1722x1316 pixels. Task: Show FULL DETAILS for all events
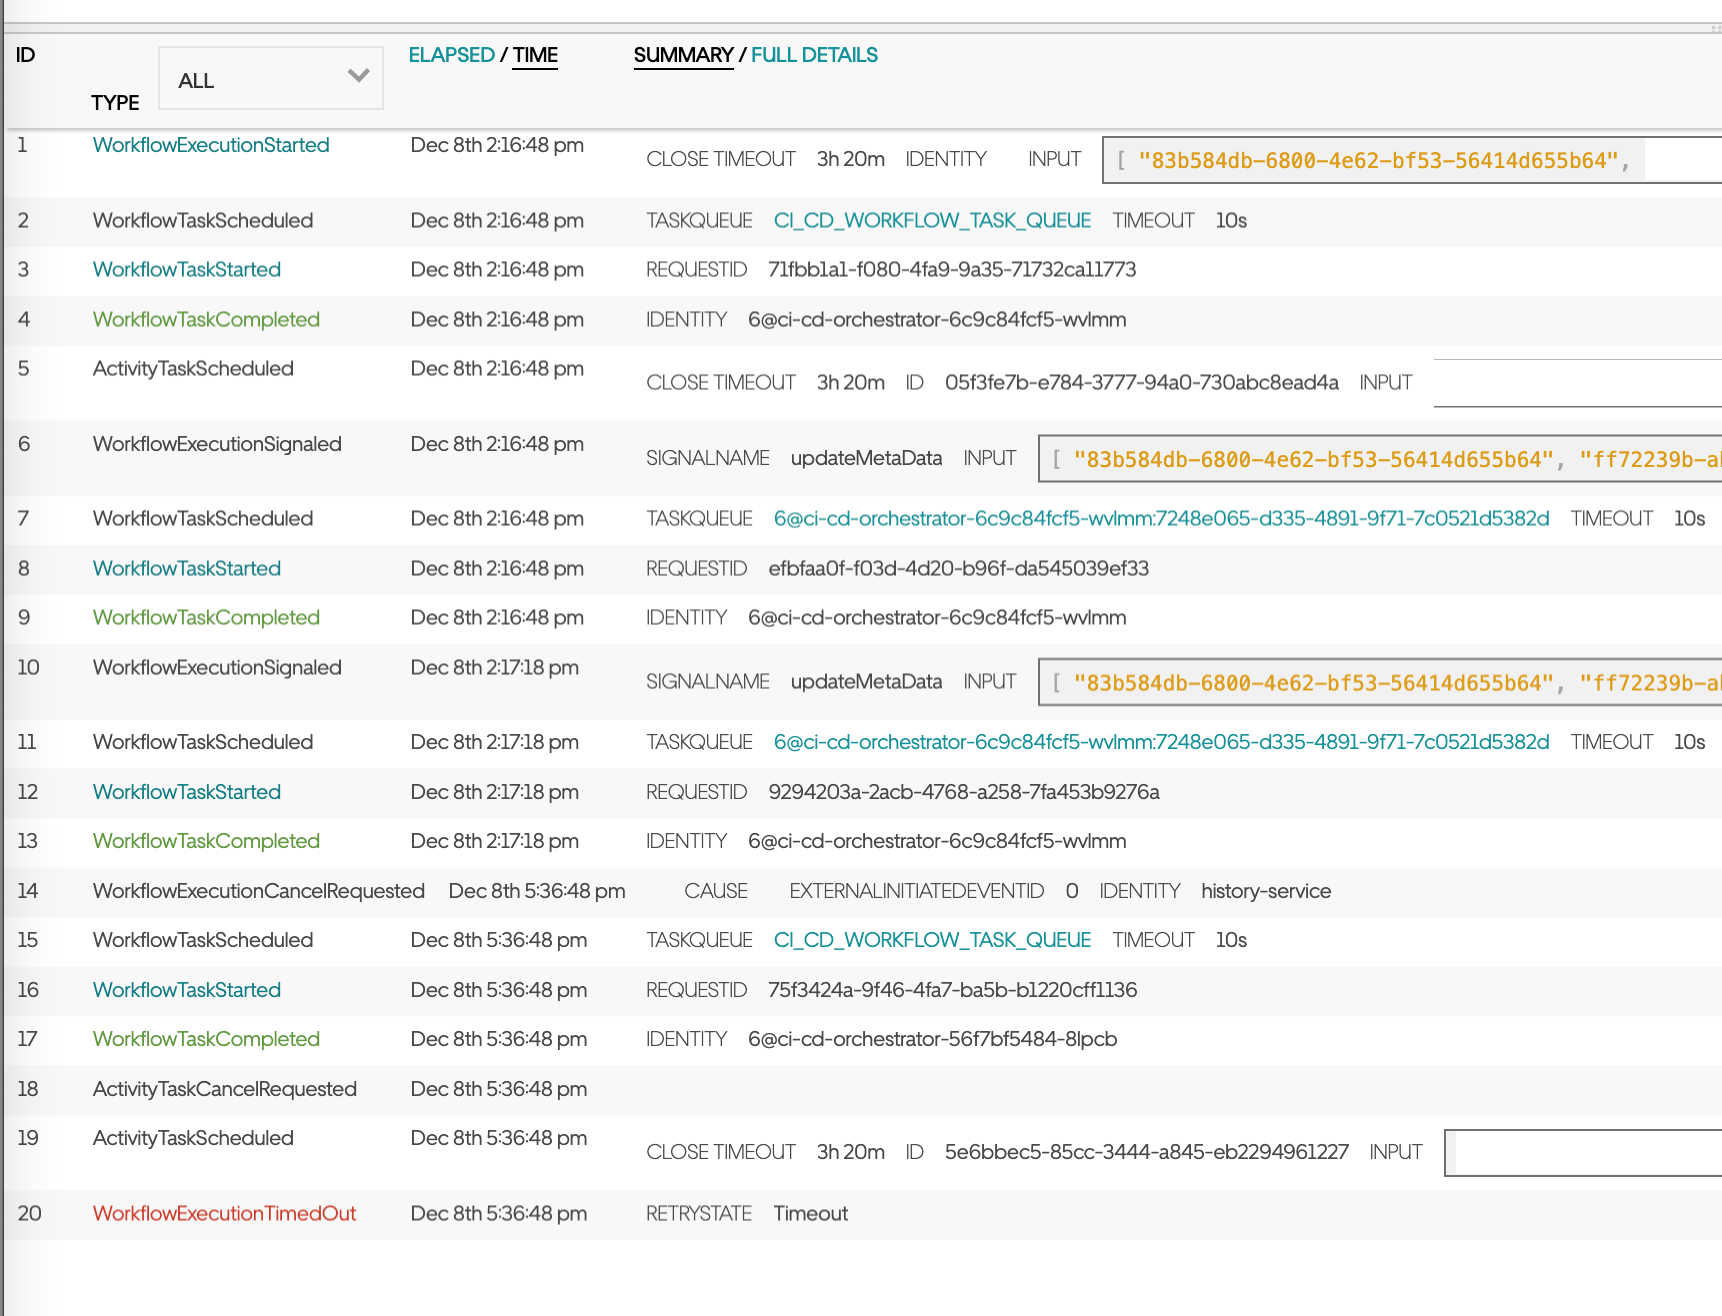tap(814, 55)
